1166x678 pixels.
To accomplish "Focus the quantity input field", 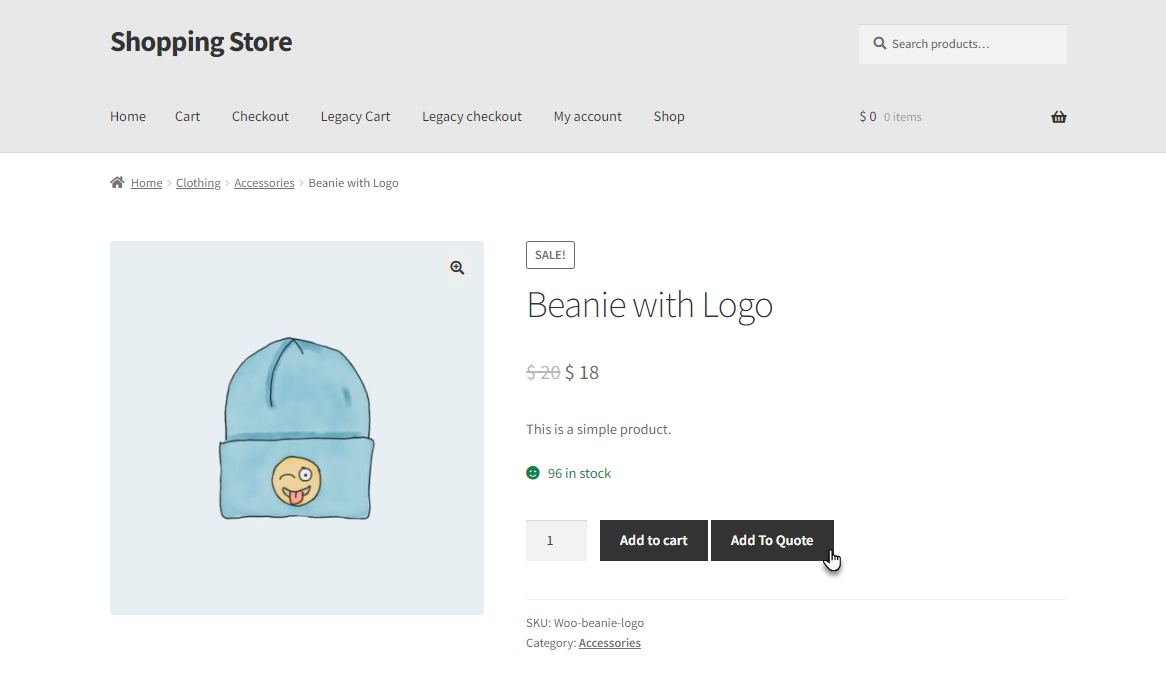I will coord(556,540).
